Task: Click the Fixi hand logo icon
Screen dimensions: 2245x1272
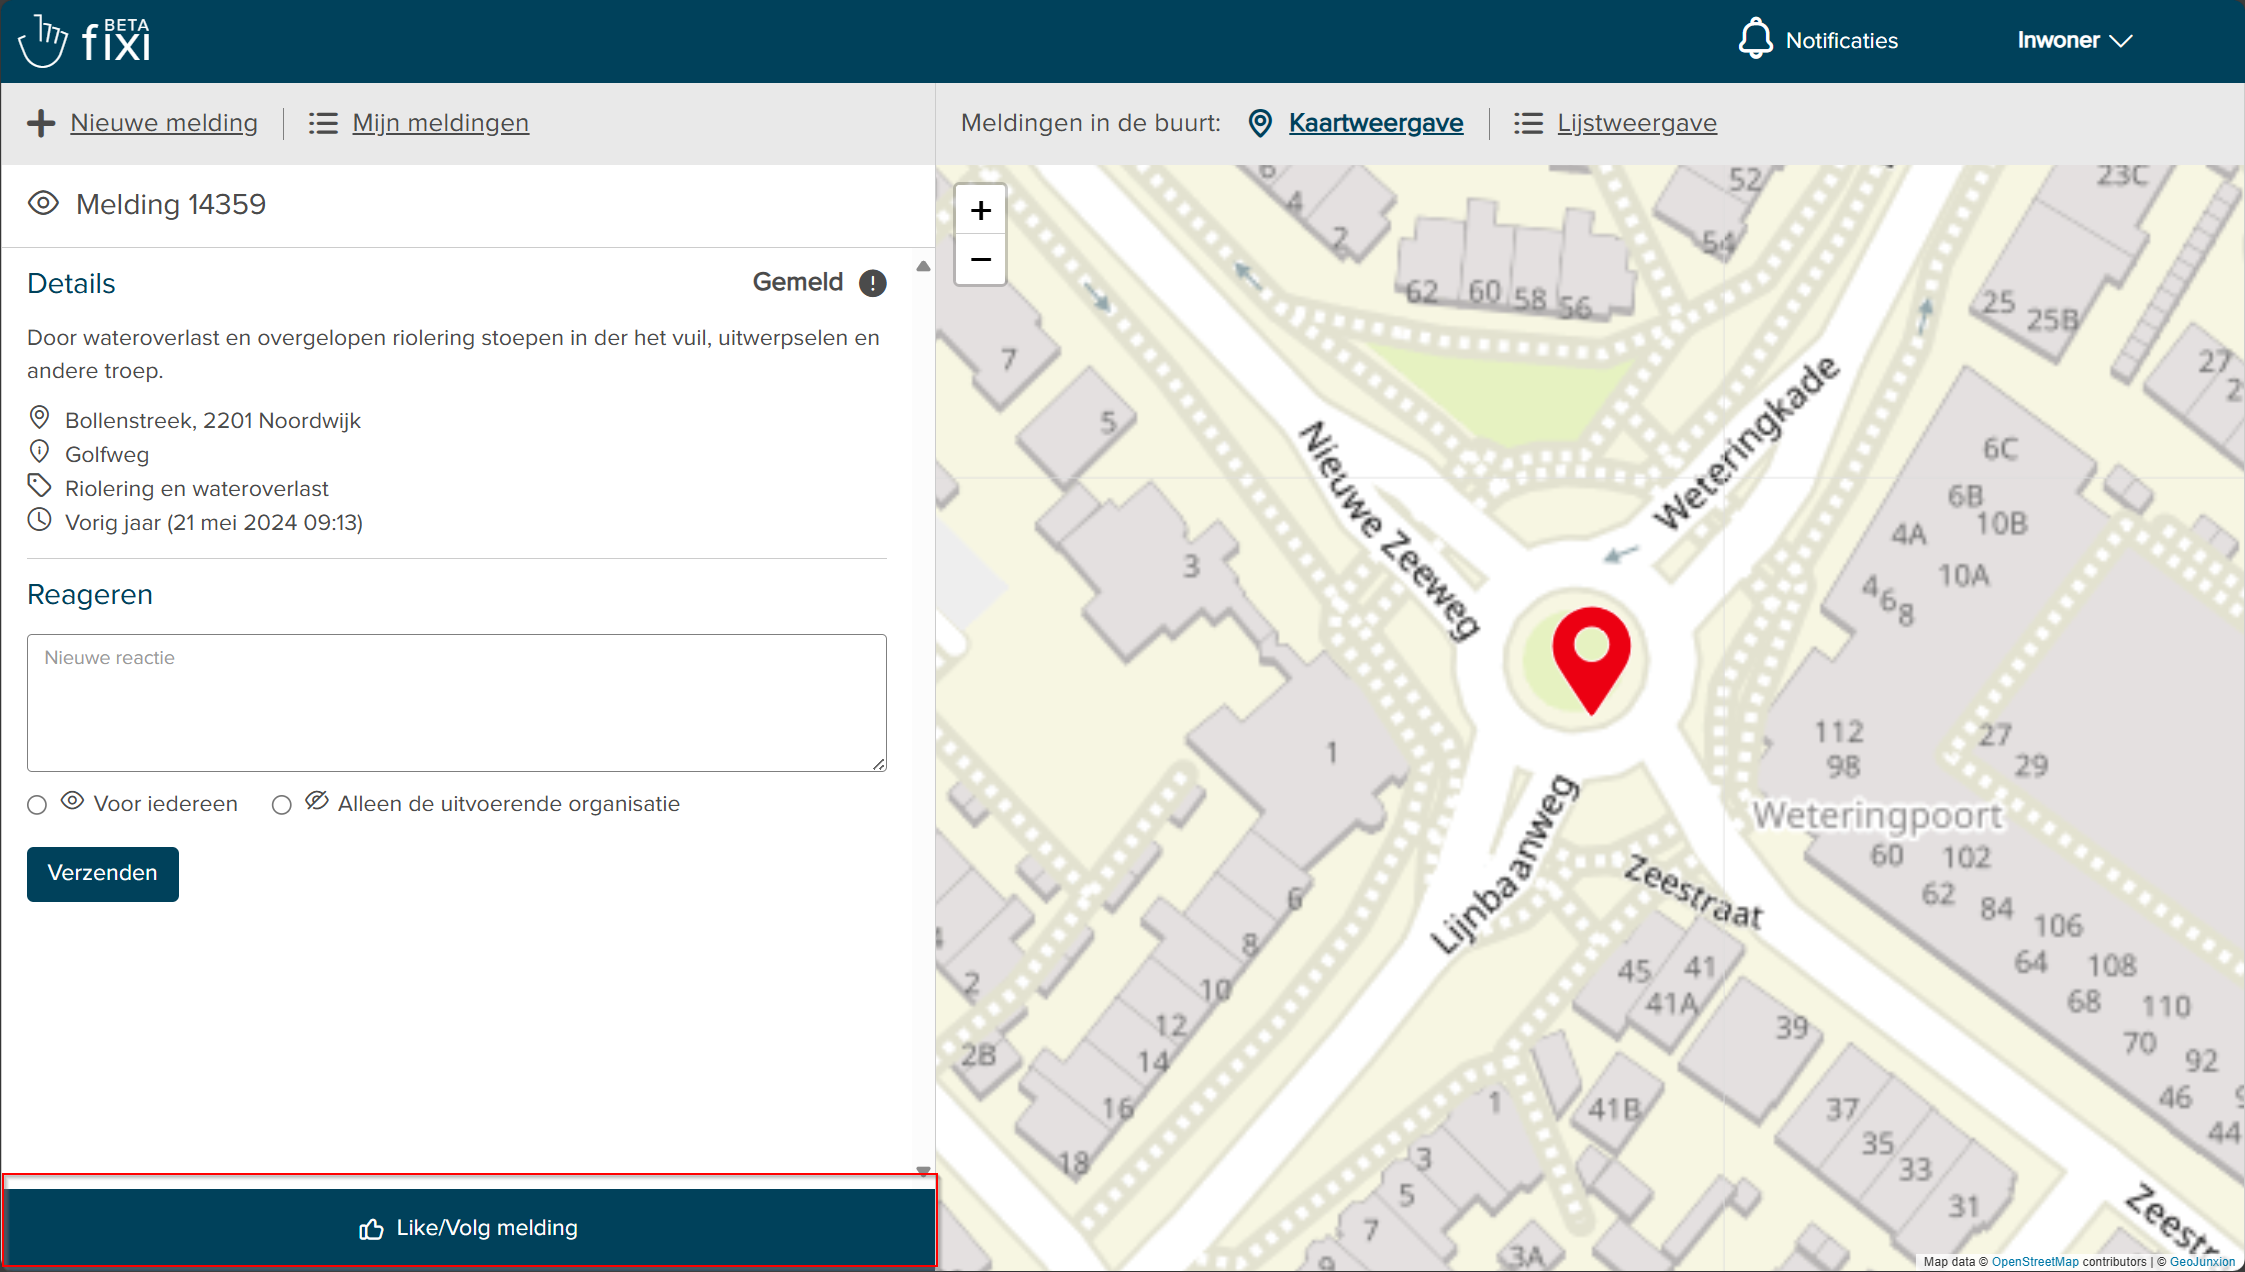Action: (44, 41)
